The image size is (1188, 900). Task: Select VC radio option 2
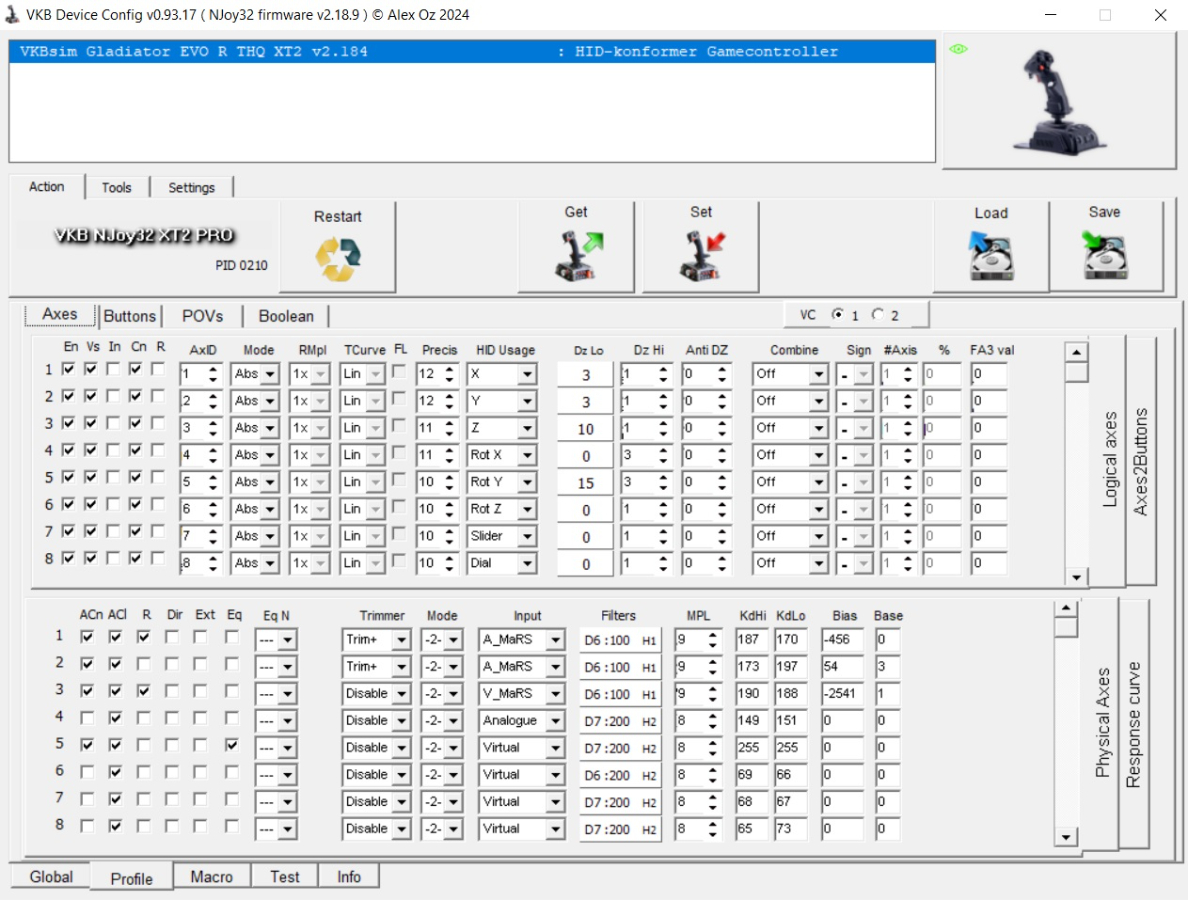coord(877,314)
